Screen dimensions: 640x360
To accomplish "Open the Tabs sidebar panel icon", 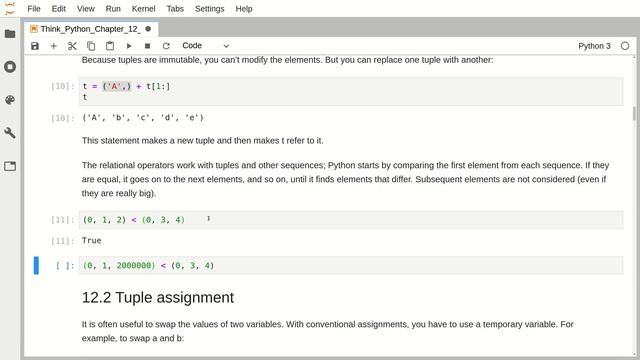I will pyautogui.click(x=10, y=166).
